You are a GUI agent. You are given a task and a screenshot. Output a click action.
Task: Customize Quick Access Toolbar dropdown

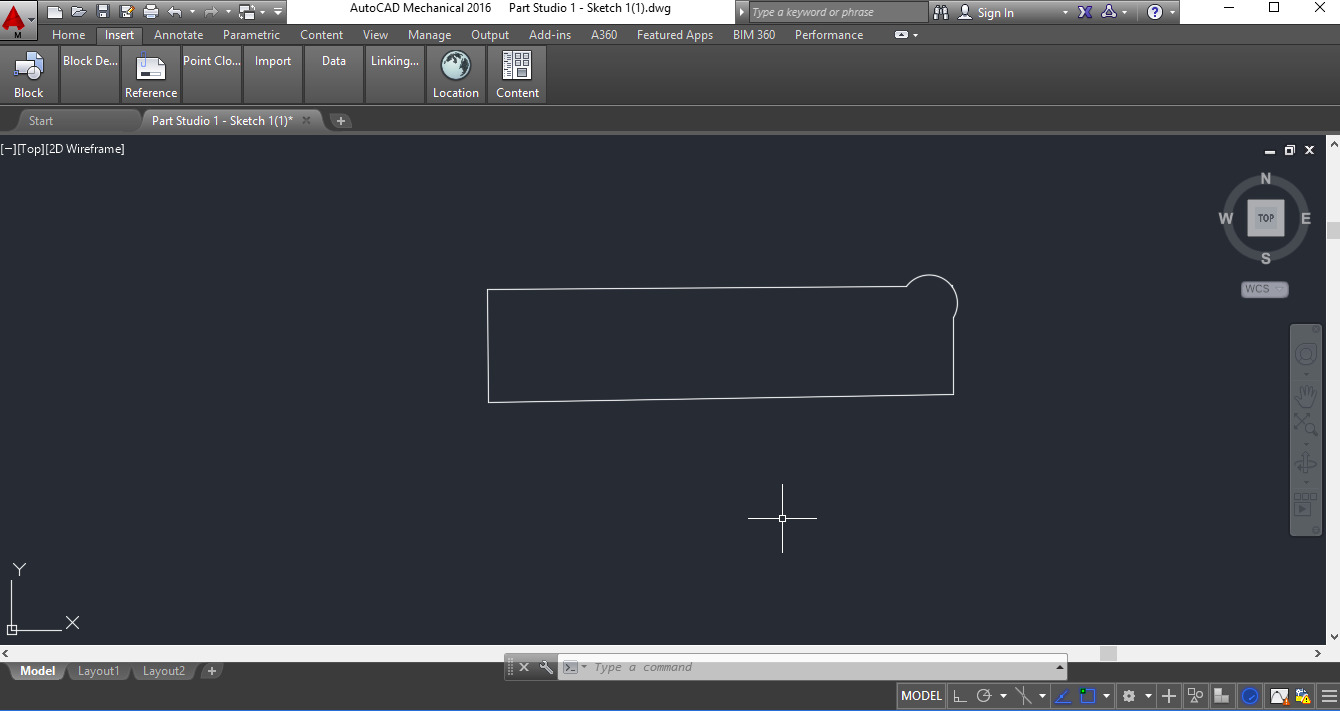(277, 12)
